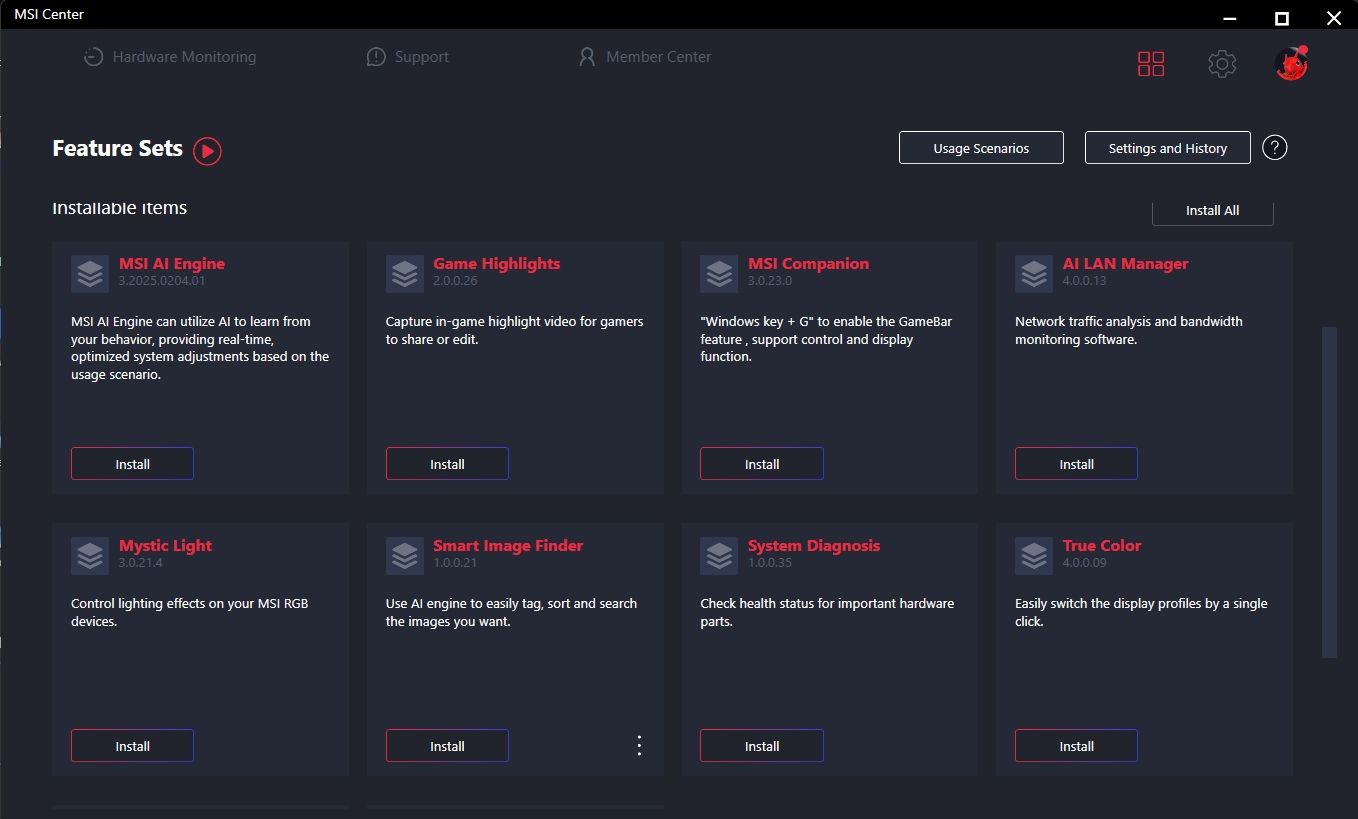Click the MSI AI Engine stack icon
The height and width of the screenshot is (819, 1358).
(90, 273)
